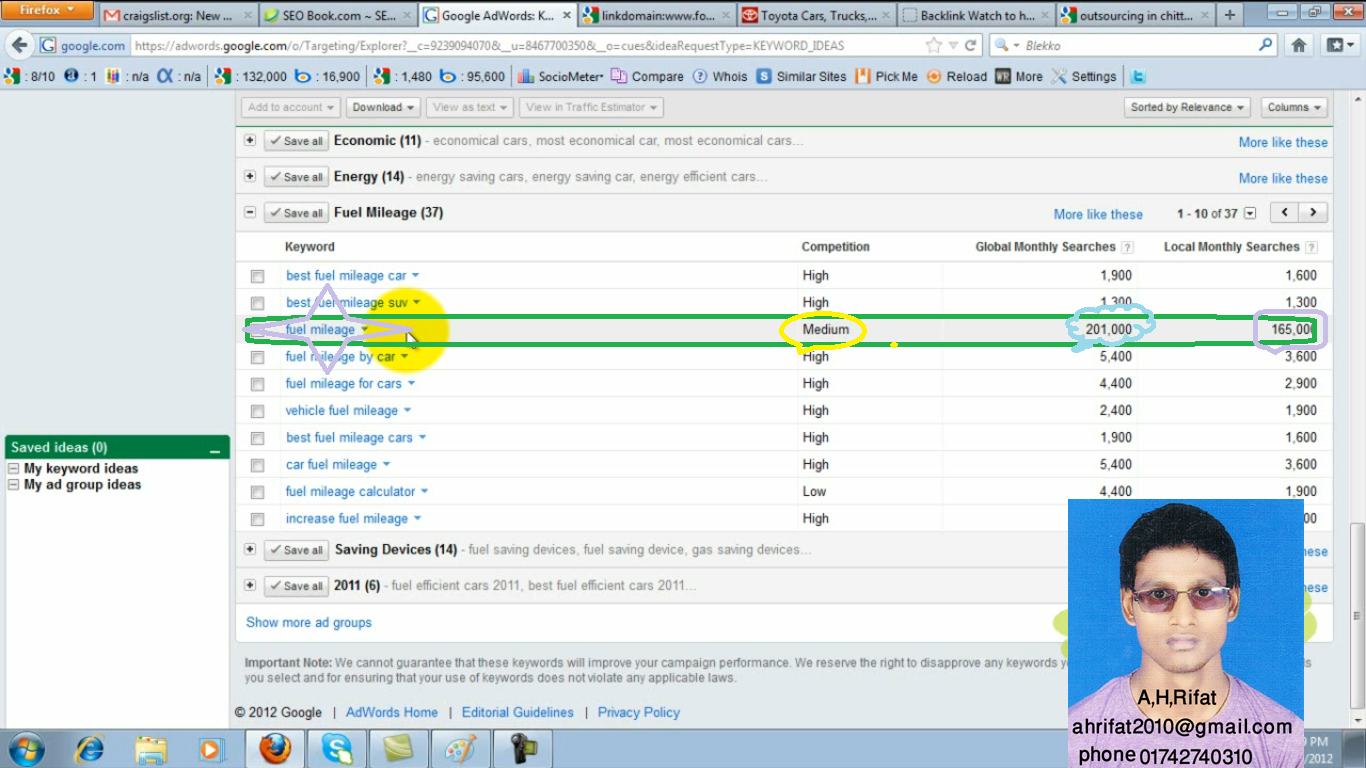1366x768 pixels.
Task: Switch to the outsourcing in chitt... tab
Action: (1135, 16)
